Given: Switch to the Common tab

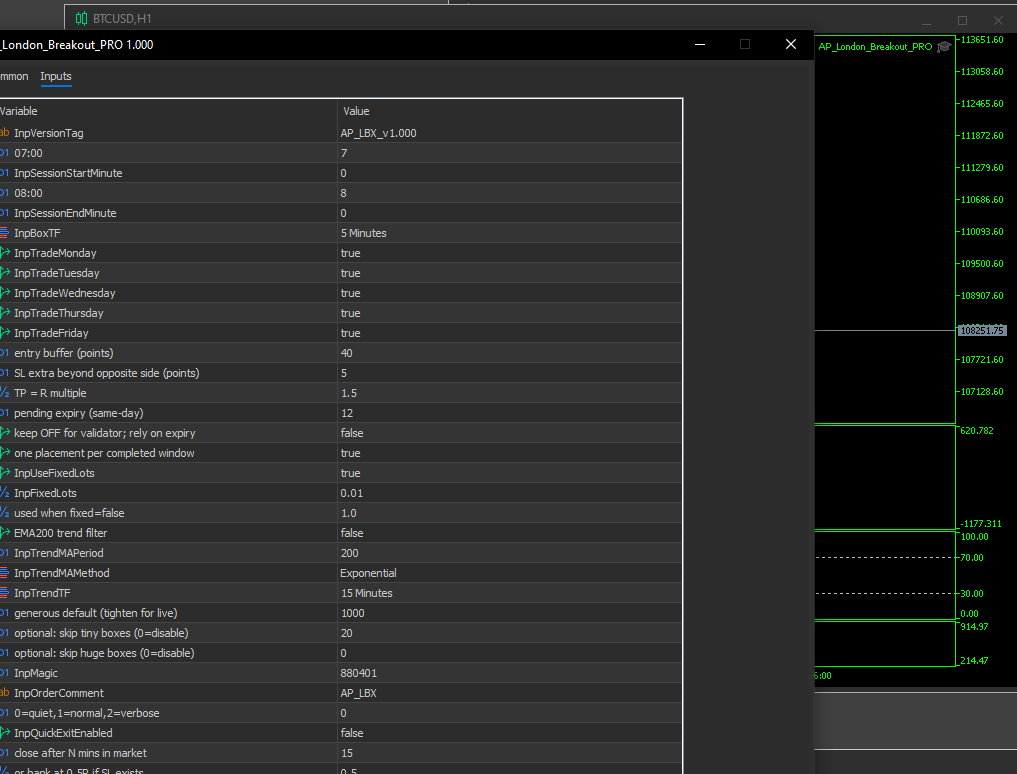Looking at the screenshot, I should [14, 76].
